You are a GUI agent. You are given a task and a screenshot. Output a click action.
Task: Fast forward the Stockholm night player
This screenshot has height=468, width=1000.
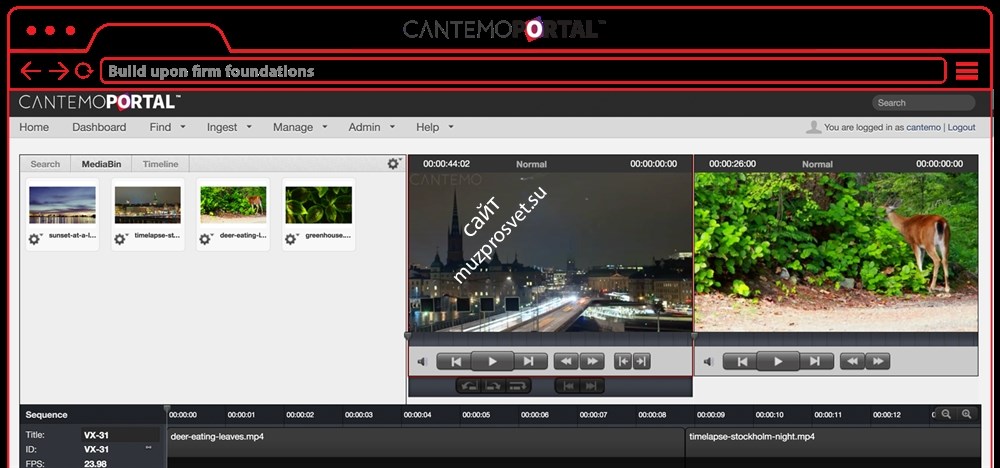tap(592, 362)
